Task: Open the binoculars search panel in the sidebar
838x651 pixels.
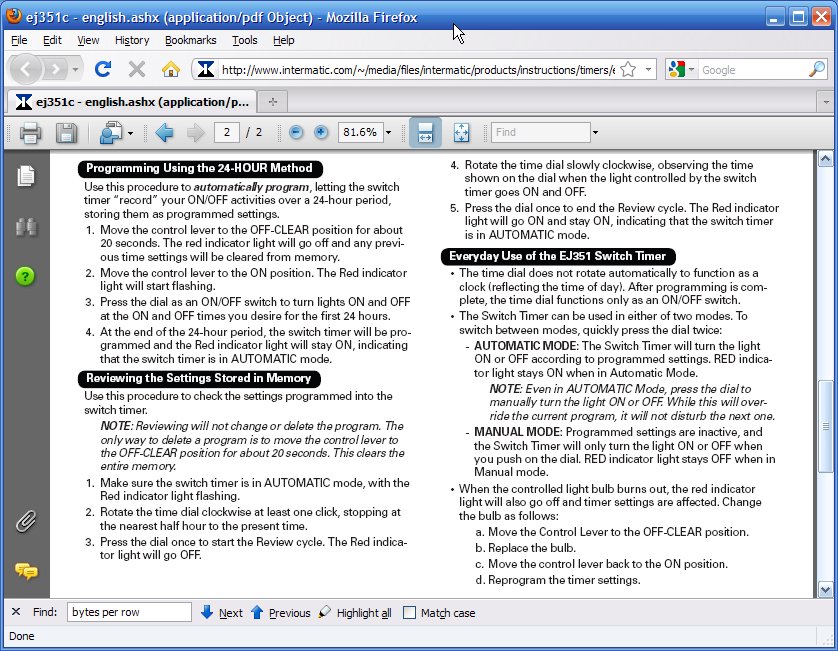Action: coord(26,227)
